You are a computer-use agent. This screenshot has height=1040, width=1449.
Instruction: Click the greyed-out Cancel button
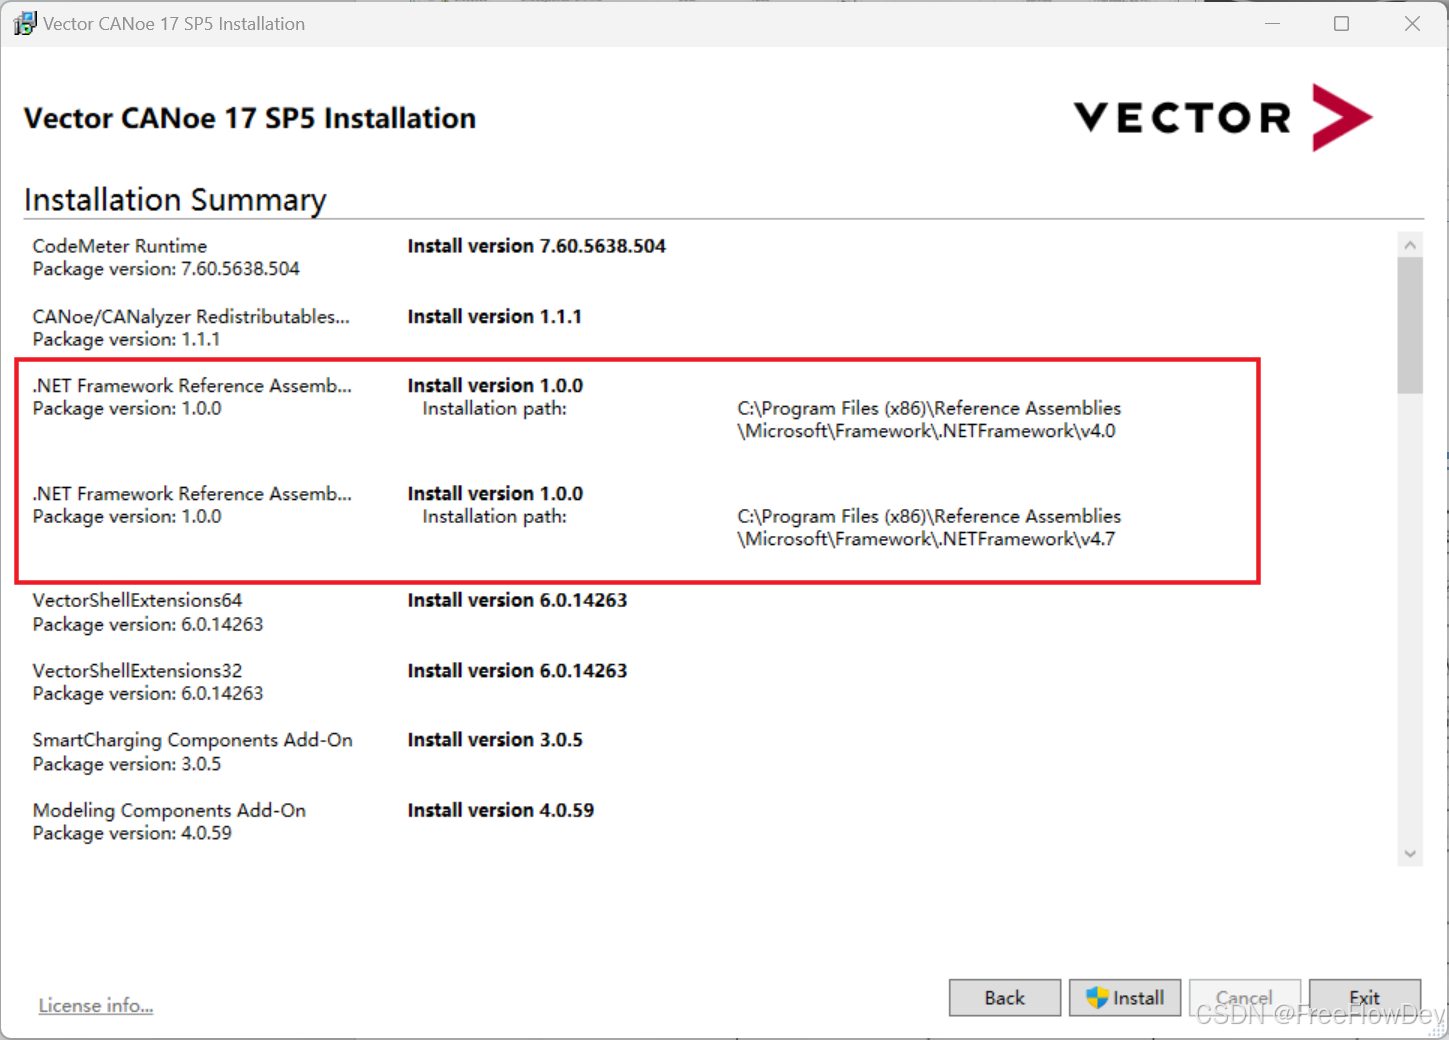(x=1245, y=998)
